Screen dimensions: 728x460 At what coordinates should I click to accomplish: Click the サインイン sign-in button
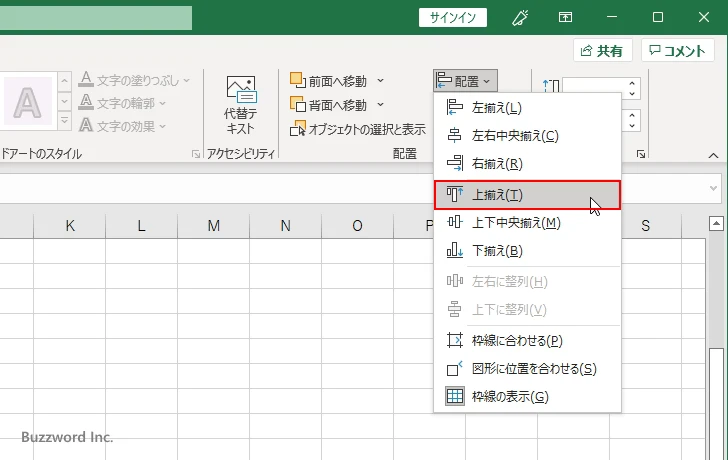pos(453,18)
